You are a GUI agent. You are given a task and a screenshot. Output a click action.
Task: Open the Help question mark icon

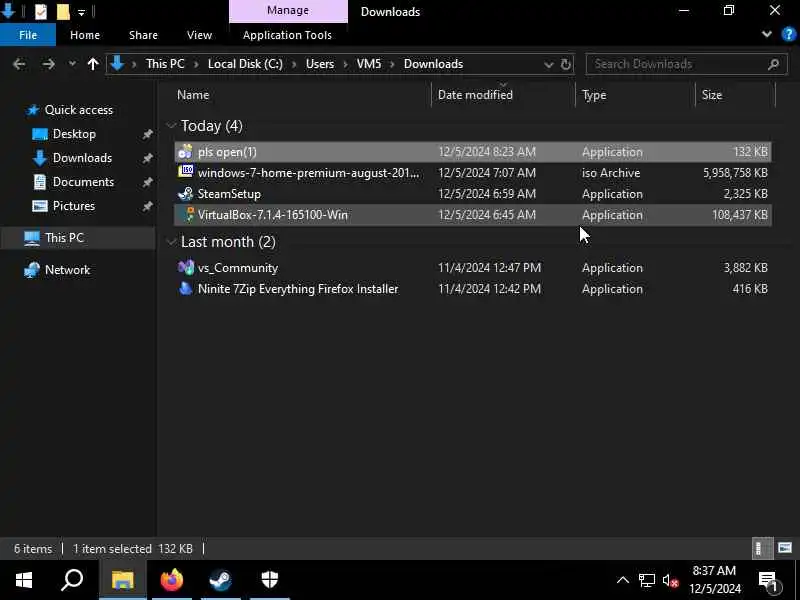(x=788, y=35)
